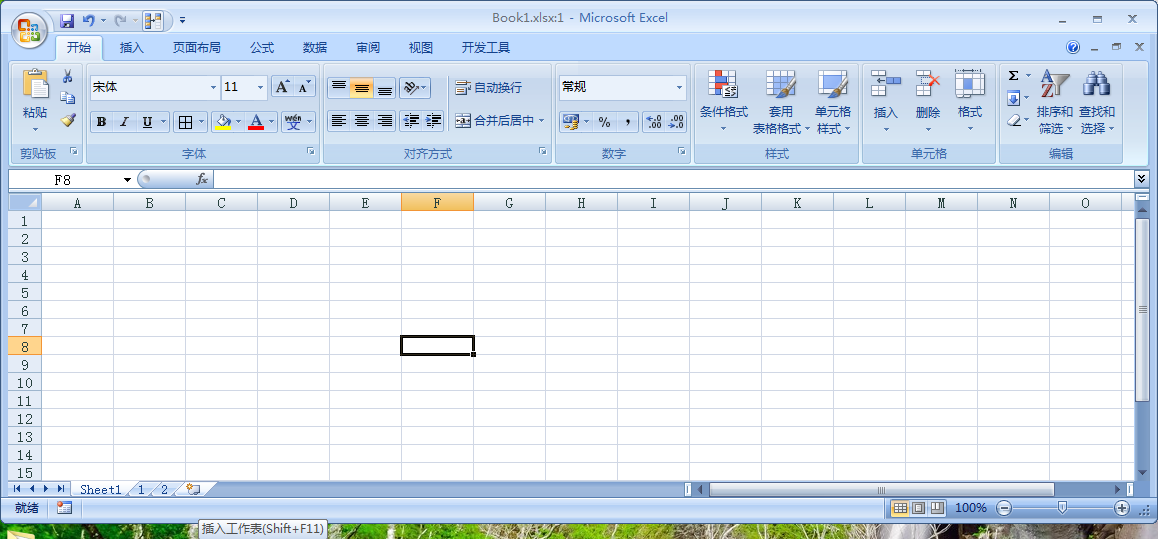Toggle Underline formatting
The image size is (1158, 539).
[x=147, y=122]
